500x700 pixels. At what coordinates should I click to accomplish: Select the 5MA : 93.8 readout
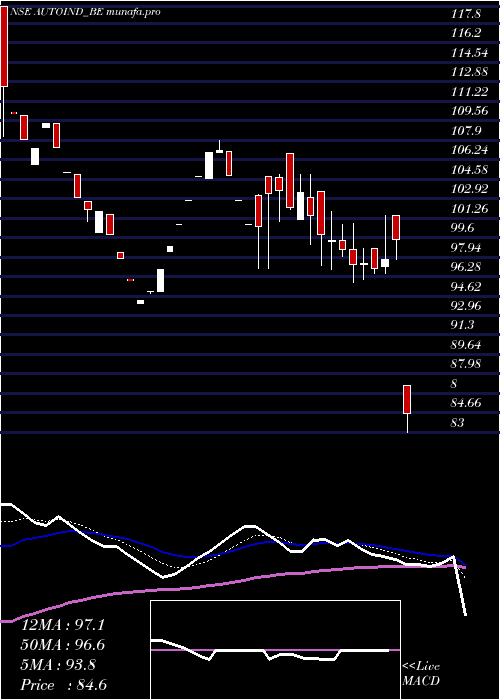point(57,665)
